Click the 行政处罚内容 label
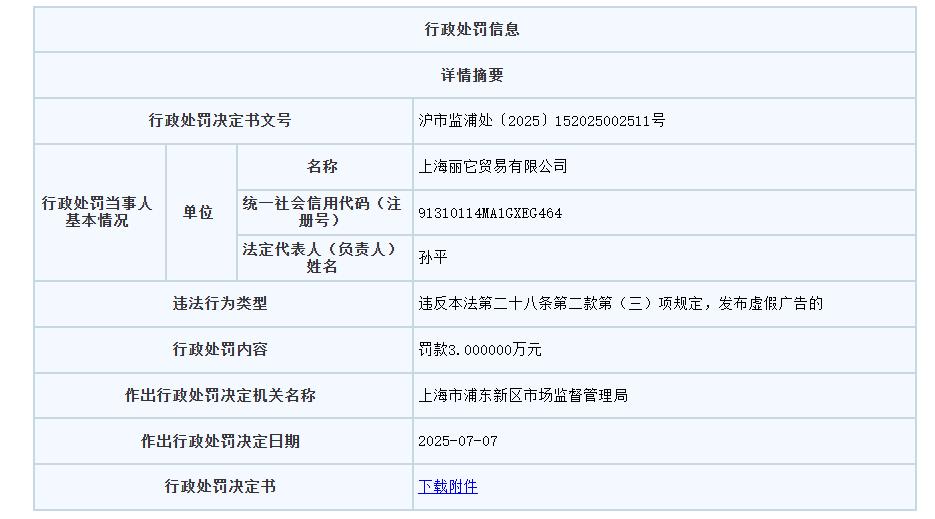Image resolution: width=935 pixels, height=519 pixels. (220, 350)
